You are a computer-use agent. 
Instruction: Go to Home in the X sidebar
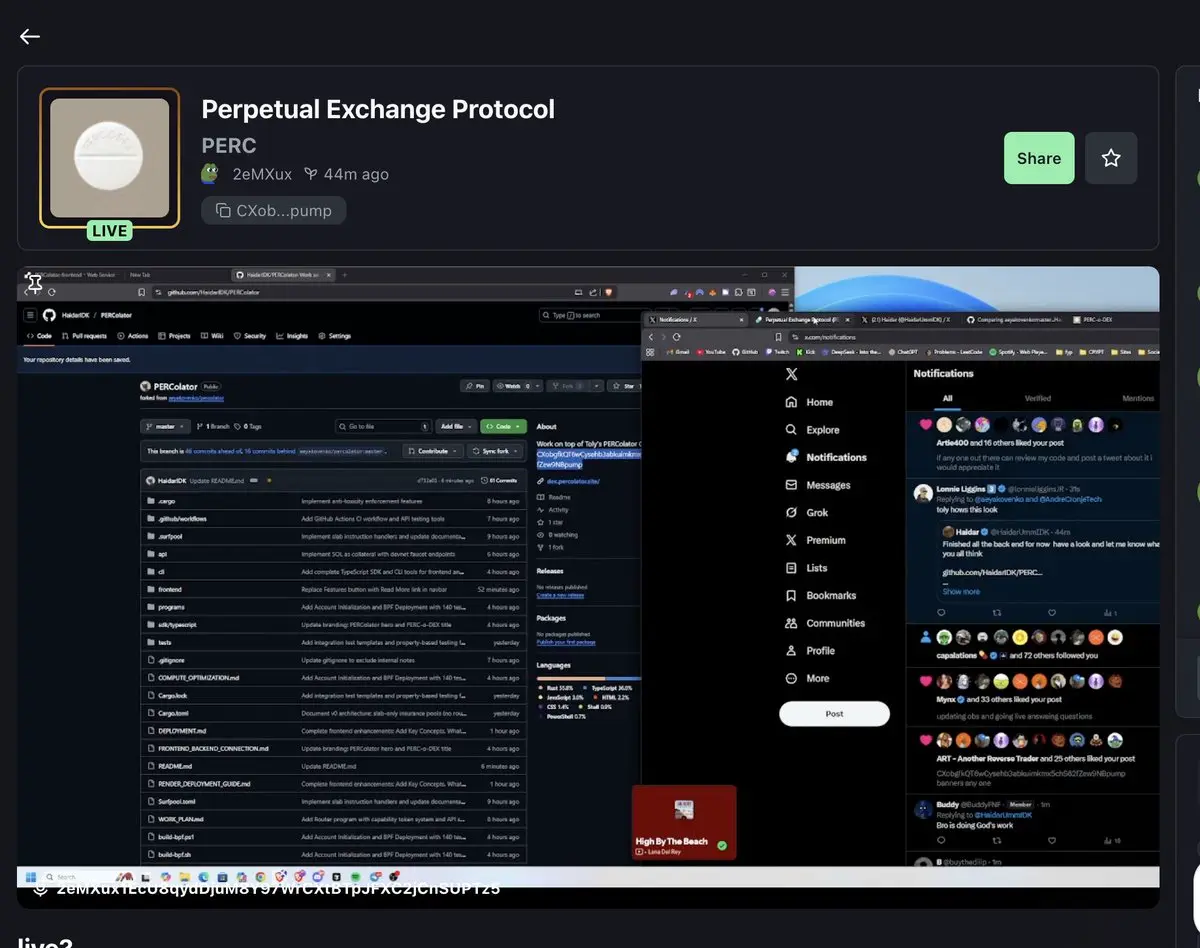click(x=808, y=402)
